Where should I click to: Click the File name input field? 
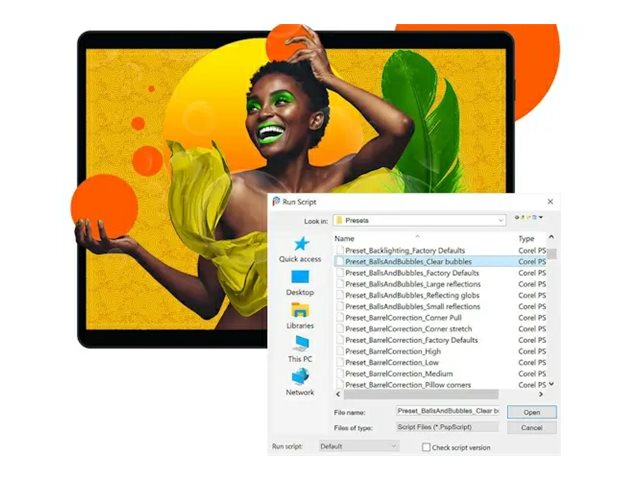(447, 411)
